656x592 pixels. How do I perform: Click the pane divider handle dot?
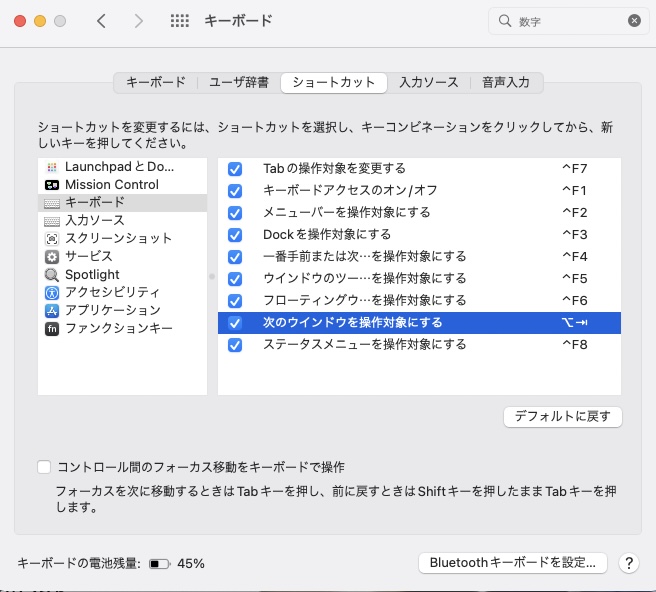212,277
